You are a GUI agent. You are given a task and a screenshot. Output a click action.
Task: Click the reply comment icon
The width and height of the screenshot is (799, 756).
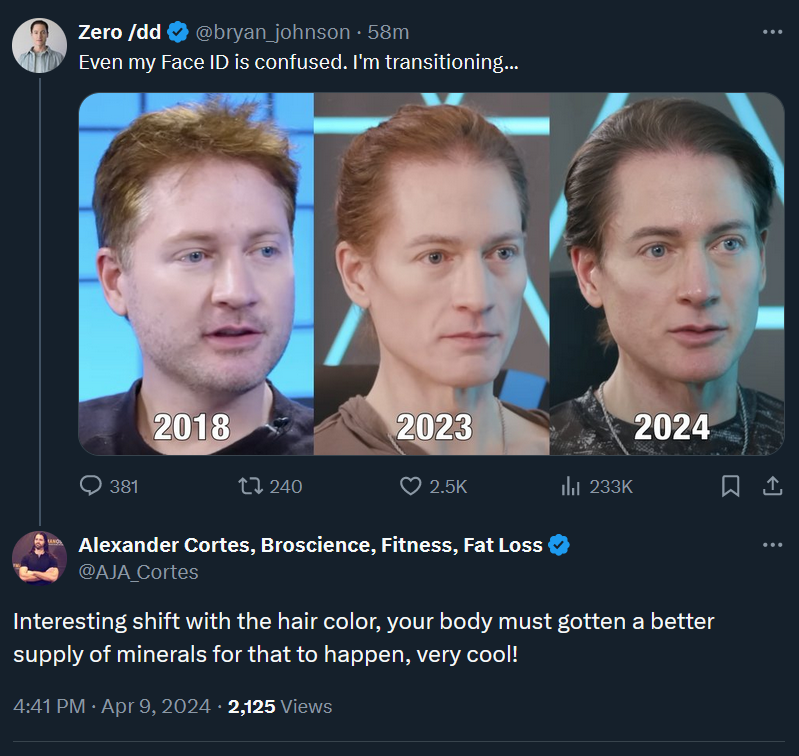click(x=91, y=485)
